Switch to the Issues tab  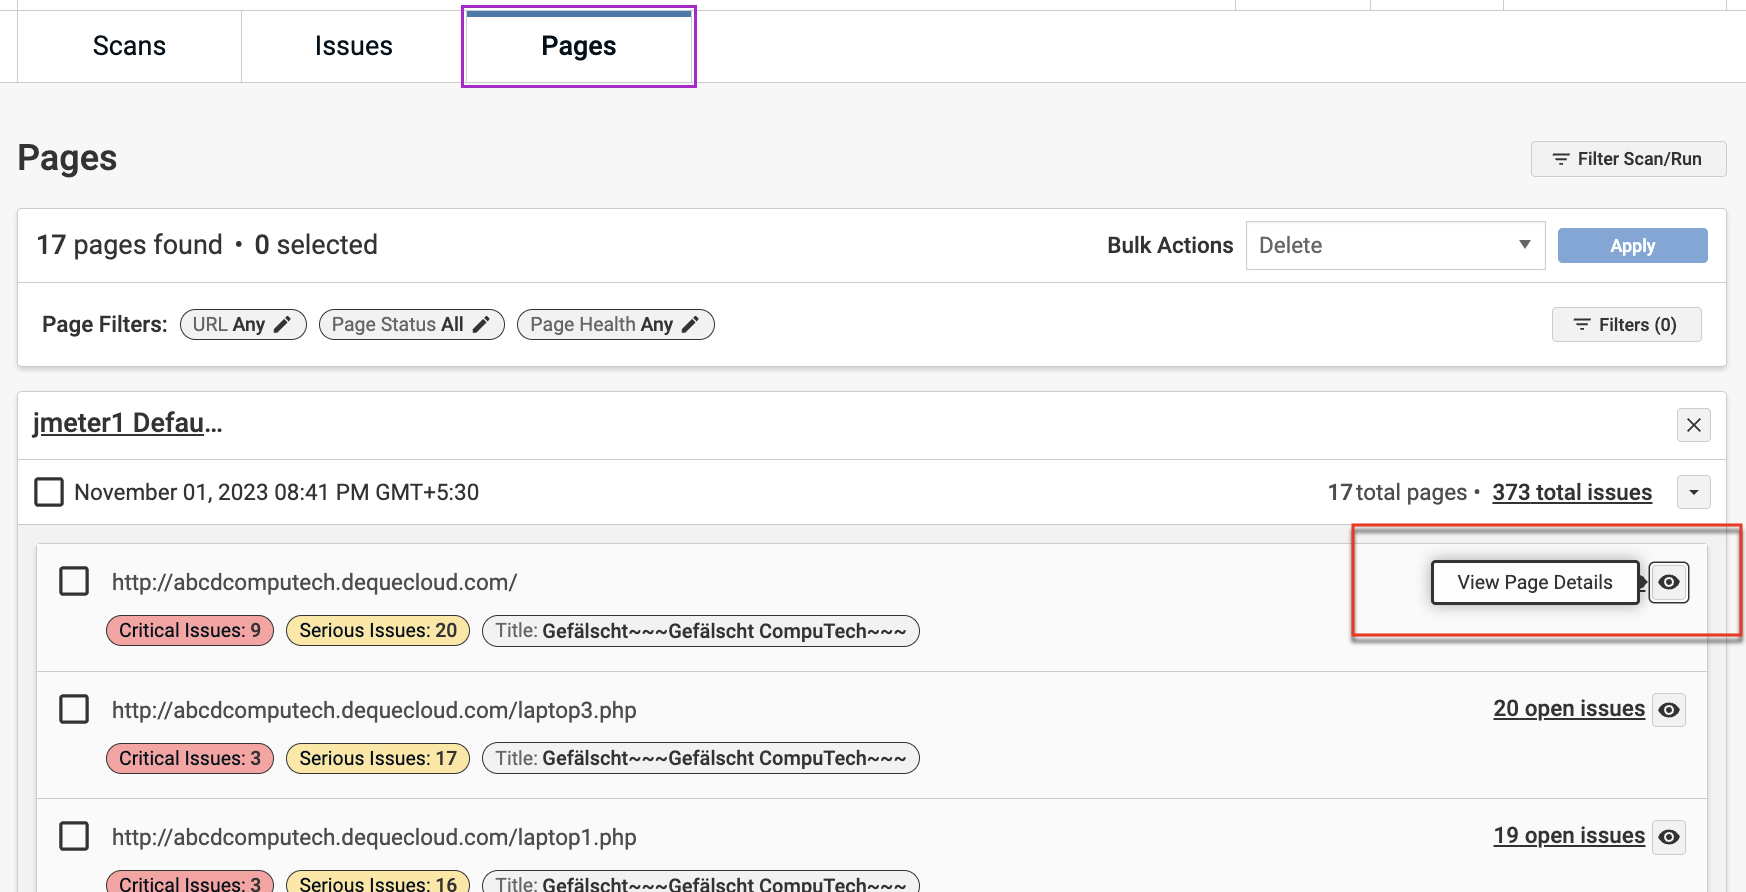353,46
